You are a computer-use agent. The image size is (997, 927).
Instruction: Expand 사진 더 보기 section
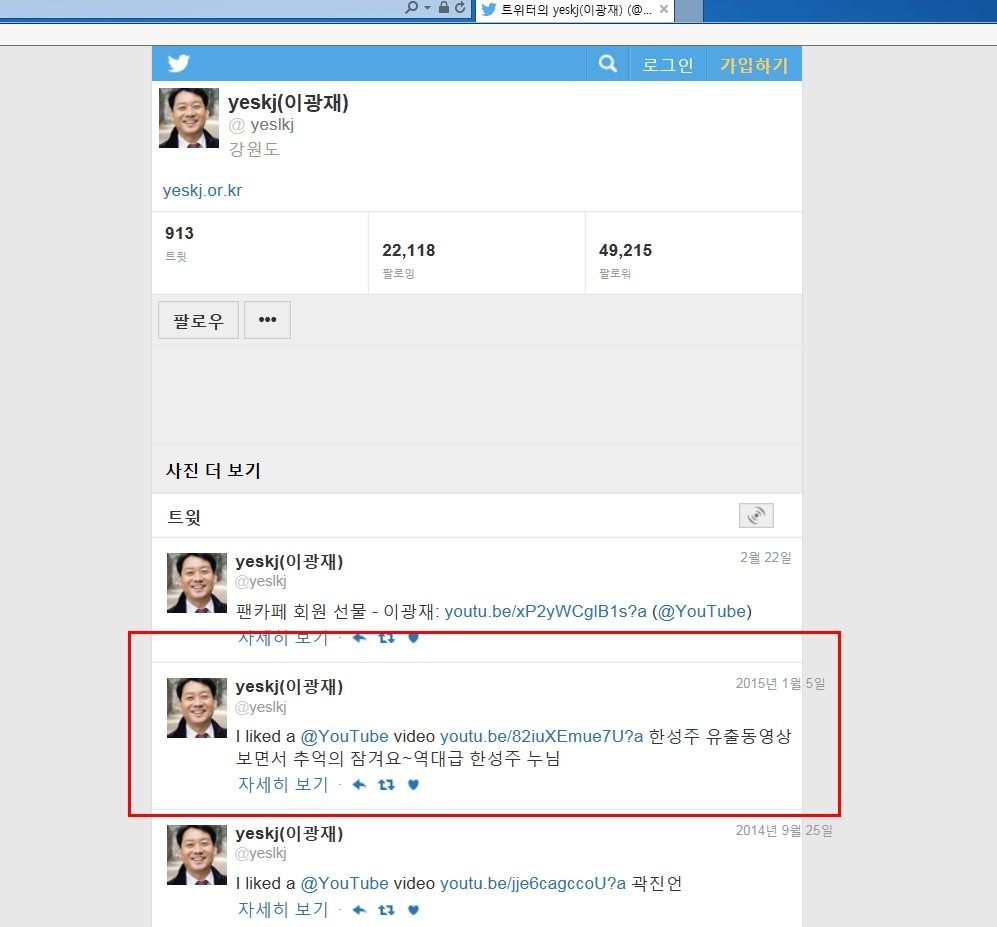coord(213,470)
